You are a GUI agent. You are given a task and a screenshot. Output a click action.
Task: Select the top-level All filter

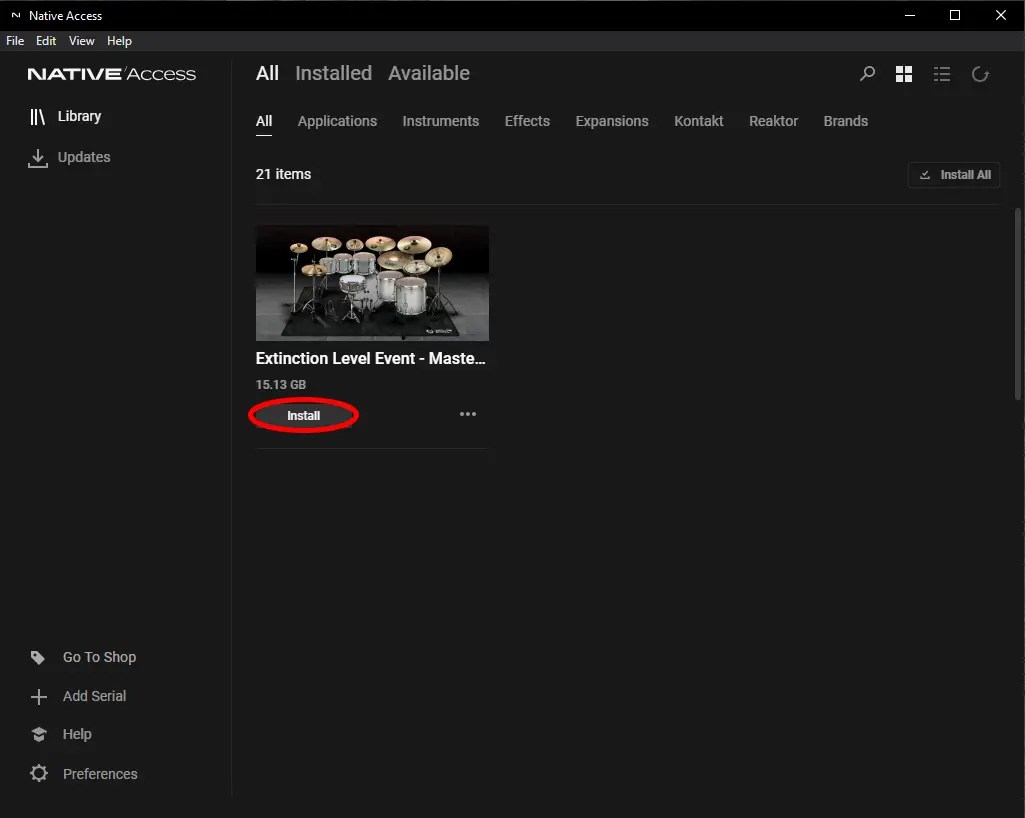tap(267, 73)
